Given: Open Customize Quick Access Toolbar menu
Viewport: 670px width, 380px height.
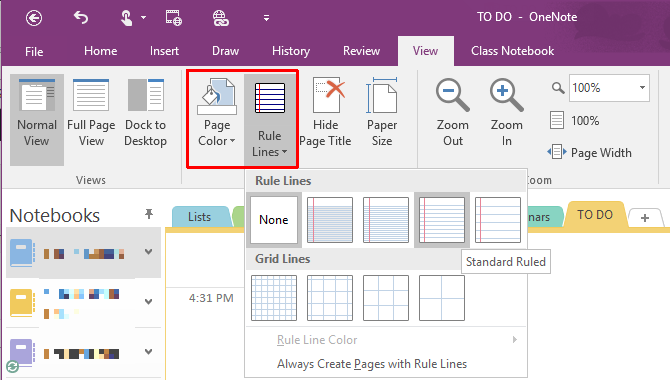Looking at the screenshot, I should click(266, 18).
